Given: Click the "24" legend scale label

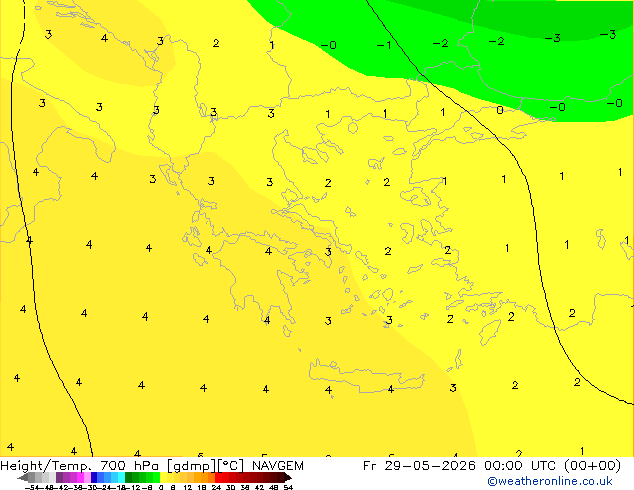Looking at the screenshot, I should 216,487.
